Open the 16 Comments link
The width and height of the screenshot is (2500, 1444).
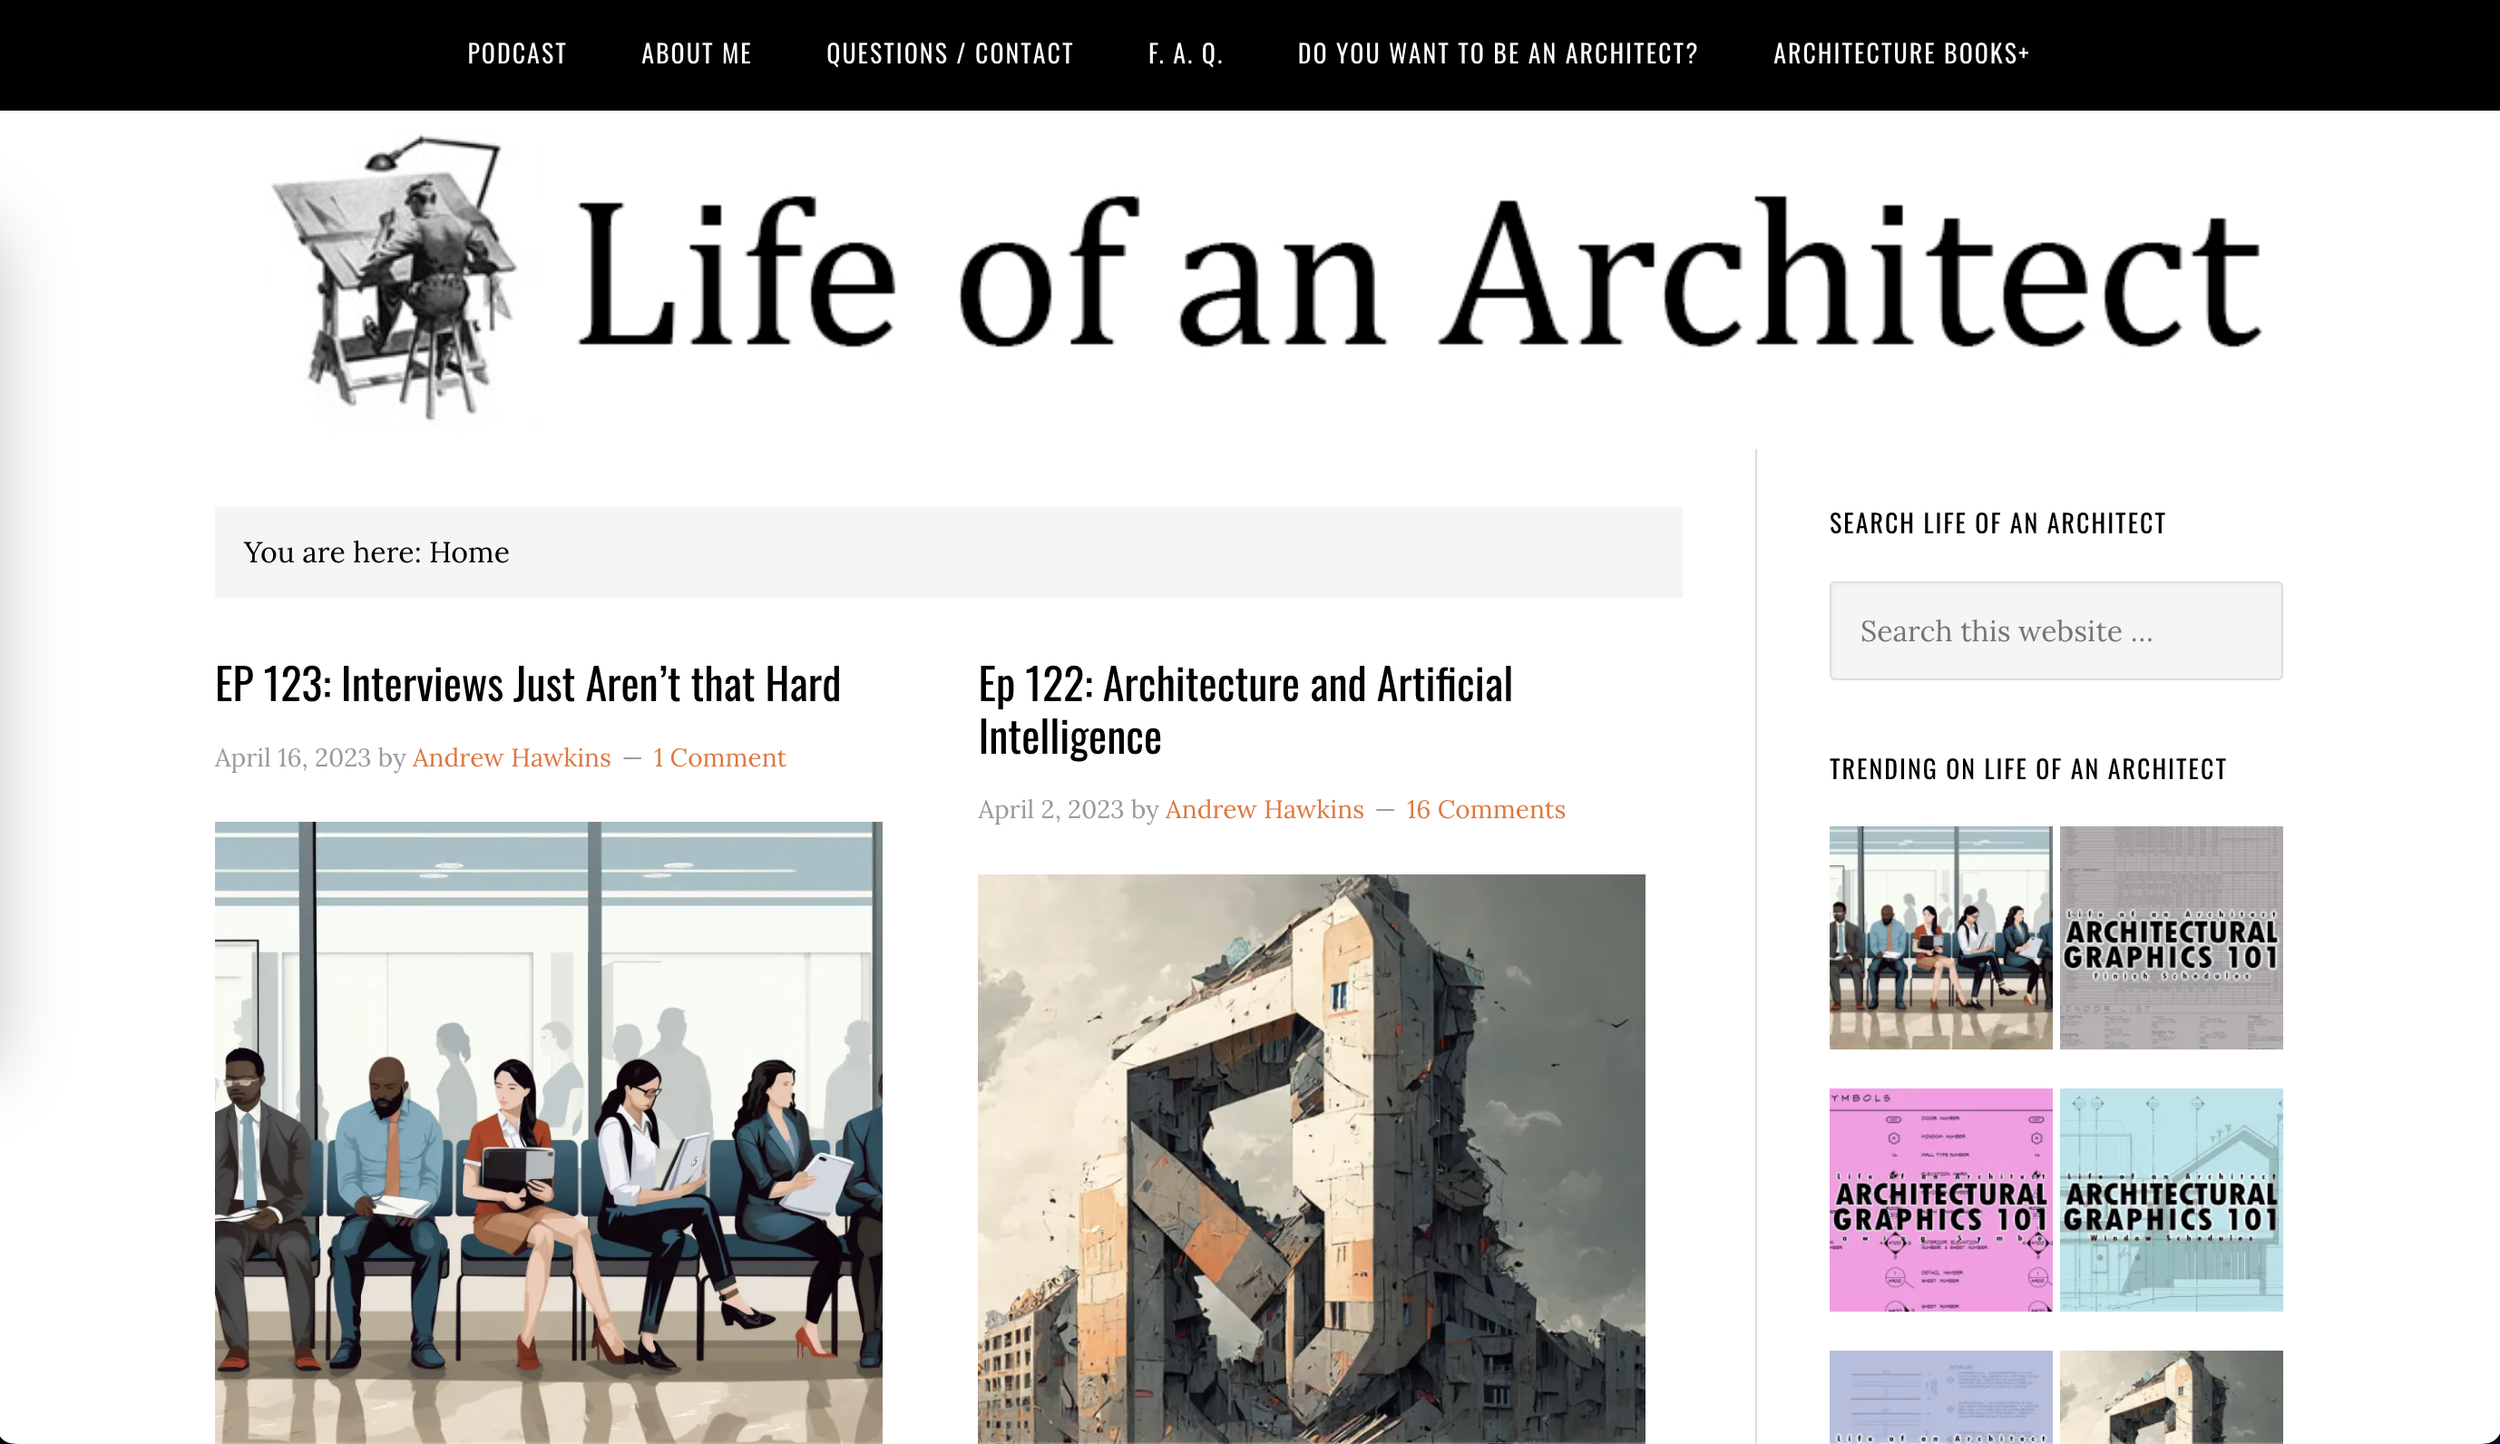(1485, 810)
